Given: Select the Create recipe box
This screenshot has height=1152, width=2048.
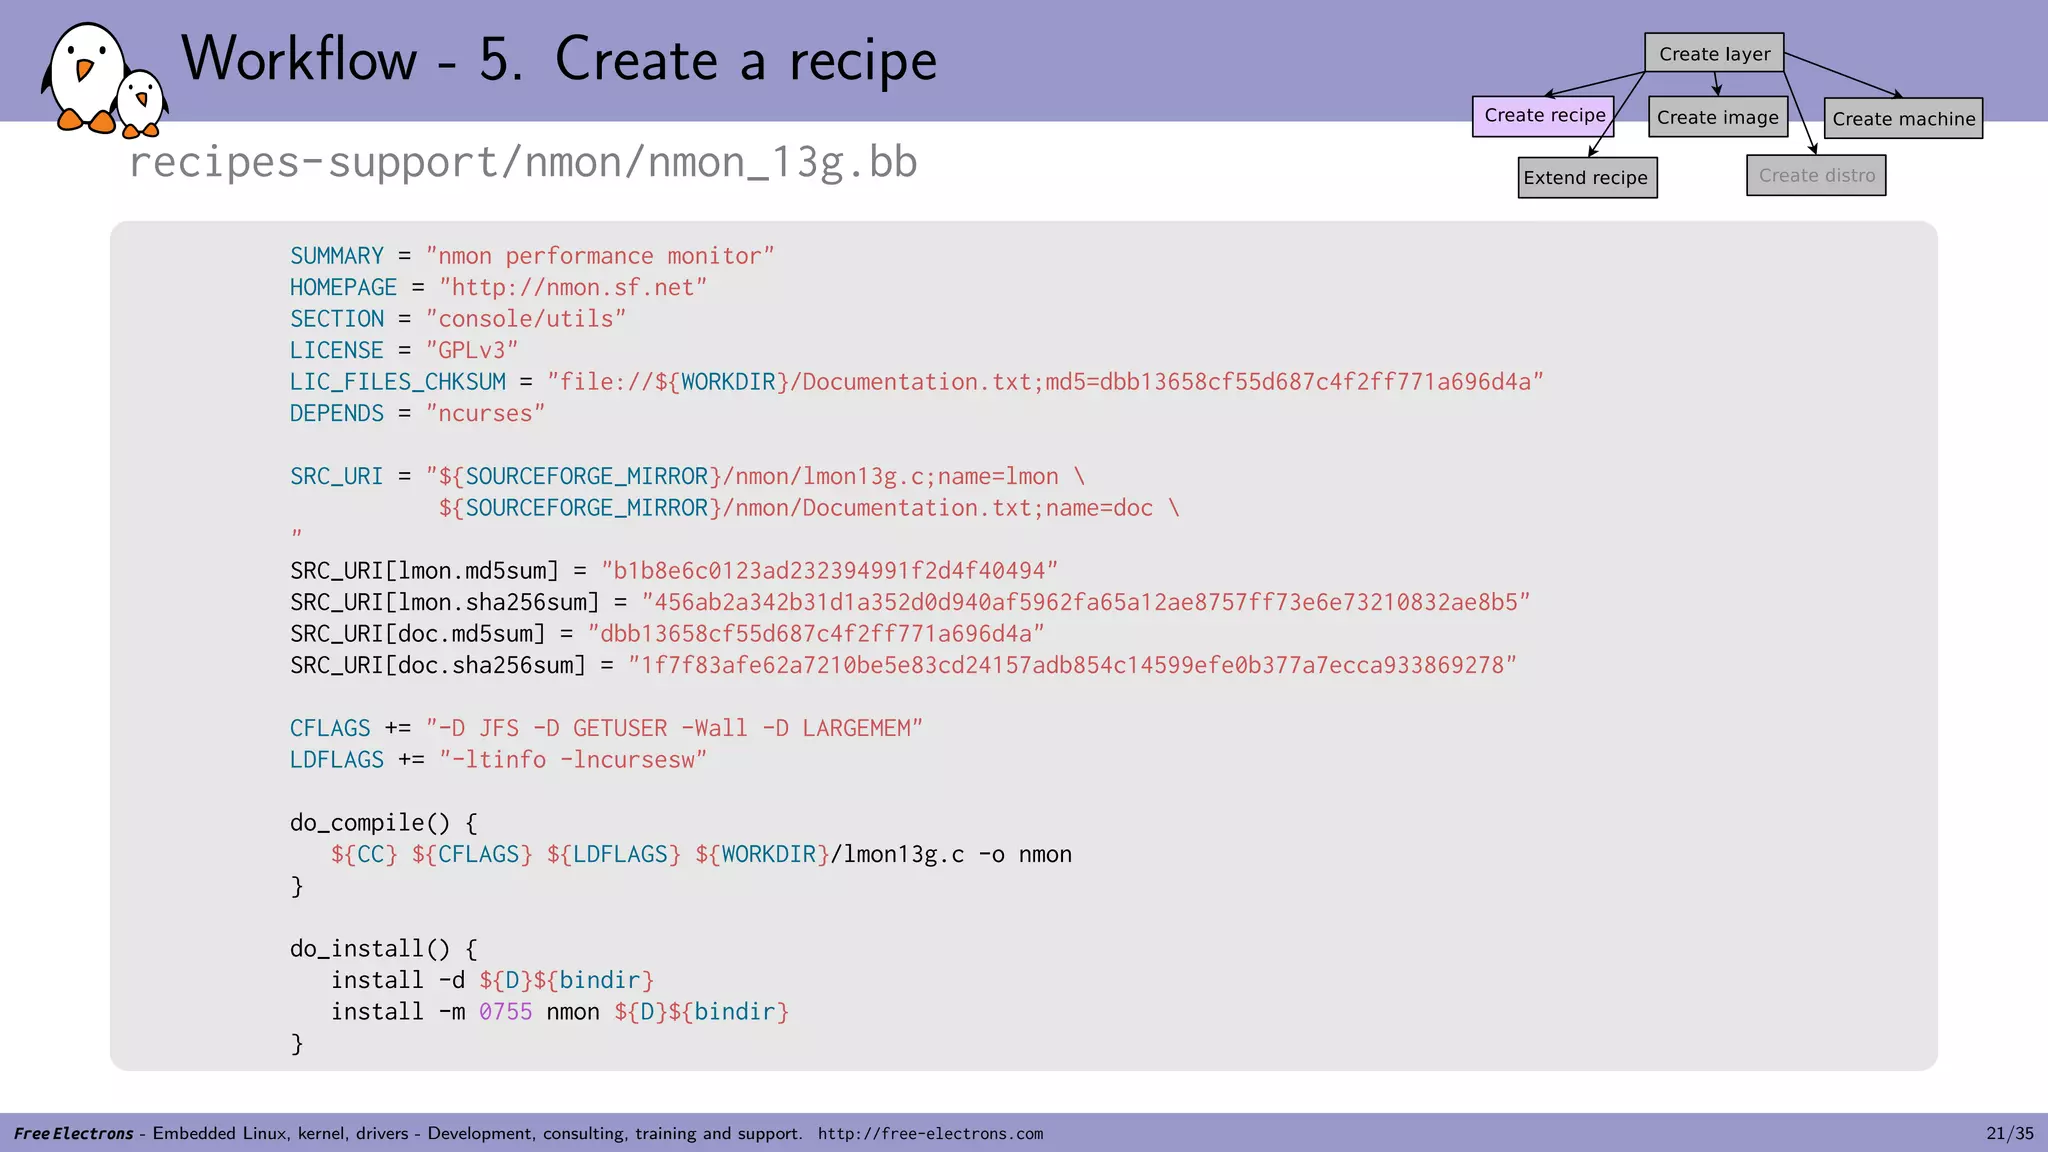Looking at the screenshot, I should pos(1544,116).
